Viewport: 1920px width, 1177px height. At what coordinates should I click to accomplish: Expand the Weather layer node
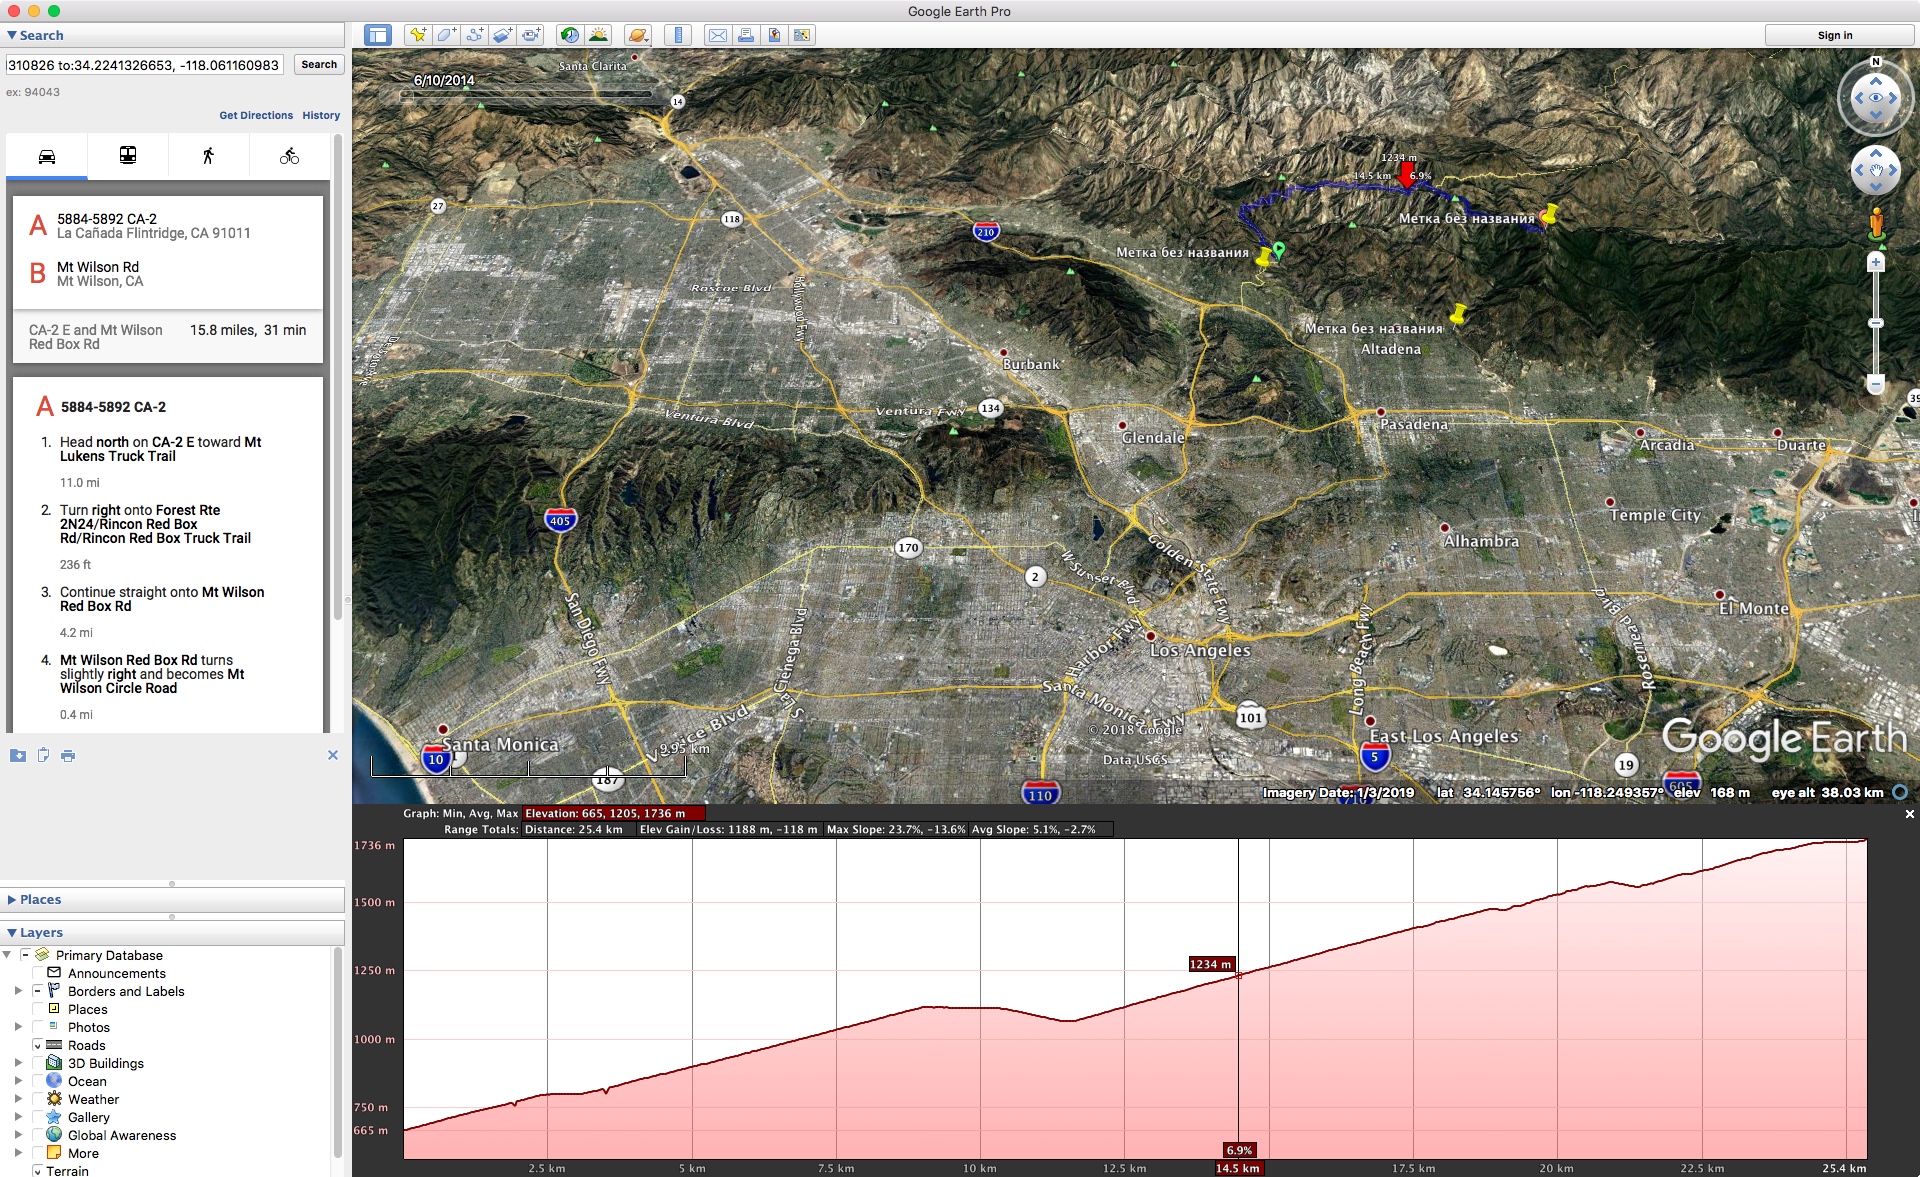click(18, 1099)
